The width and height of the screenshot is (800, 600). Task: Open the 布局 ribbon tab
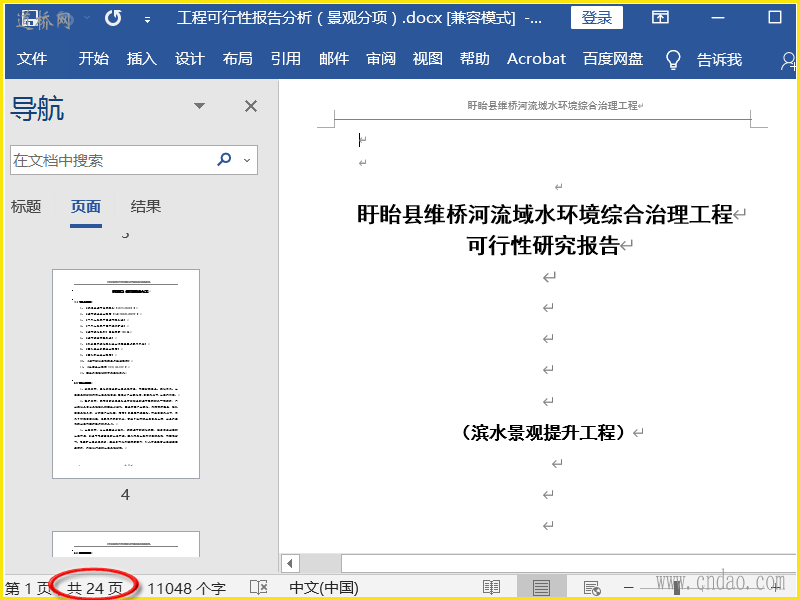(237, 59)
